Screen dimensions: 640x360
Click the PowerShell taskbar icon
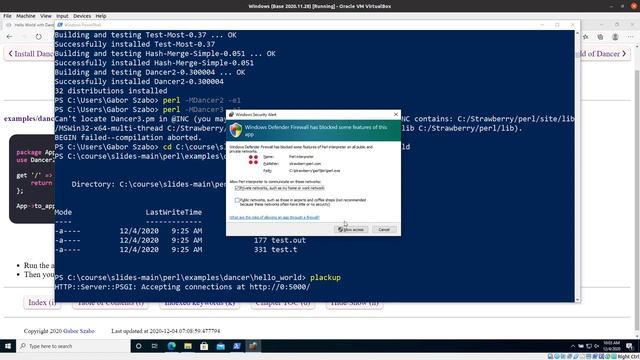point(237,346)
